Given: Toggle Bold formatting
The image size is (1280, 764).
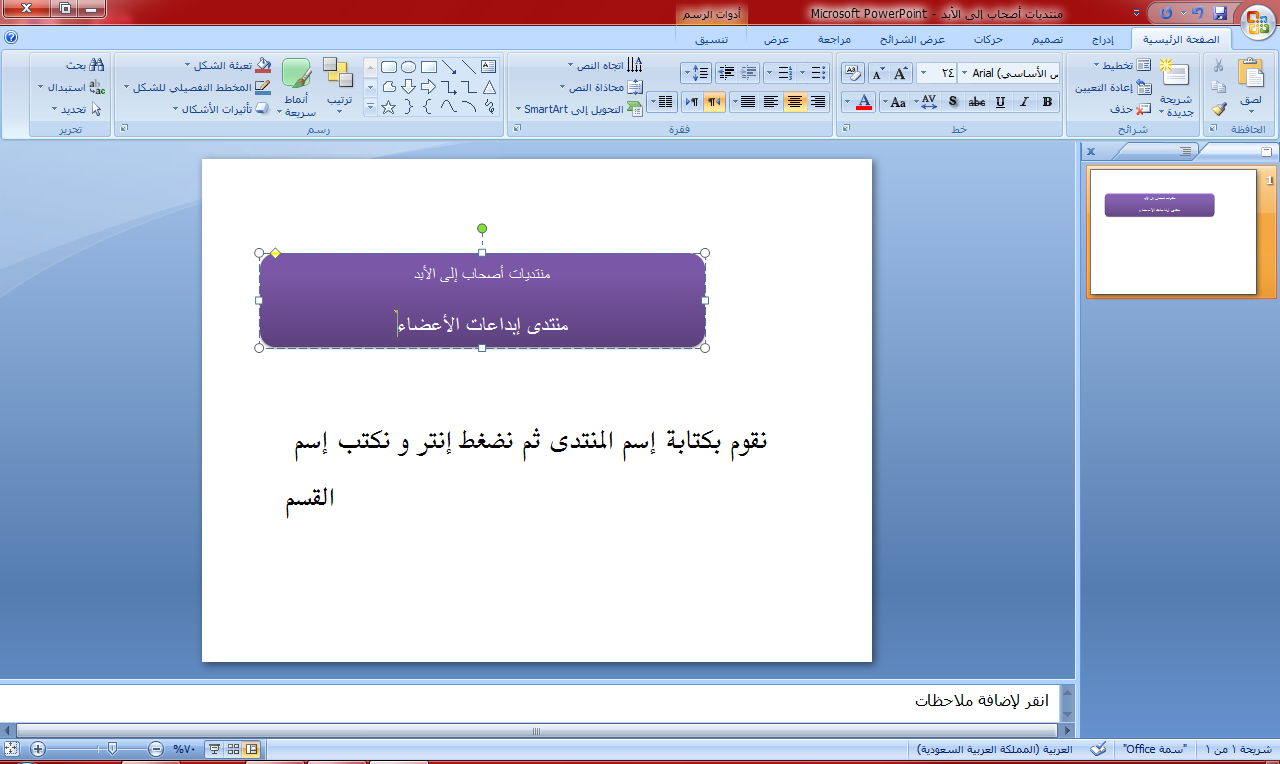Looking at the screenshot, I should click(1047, 101).
